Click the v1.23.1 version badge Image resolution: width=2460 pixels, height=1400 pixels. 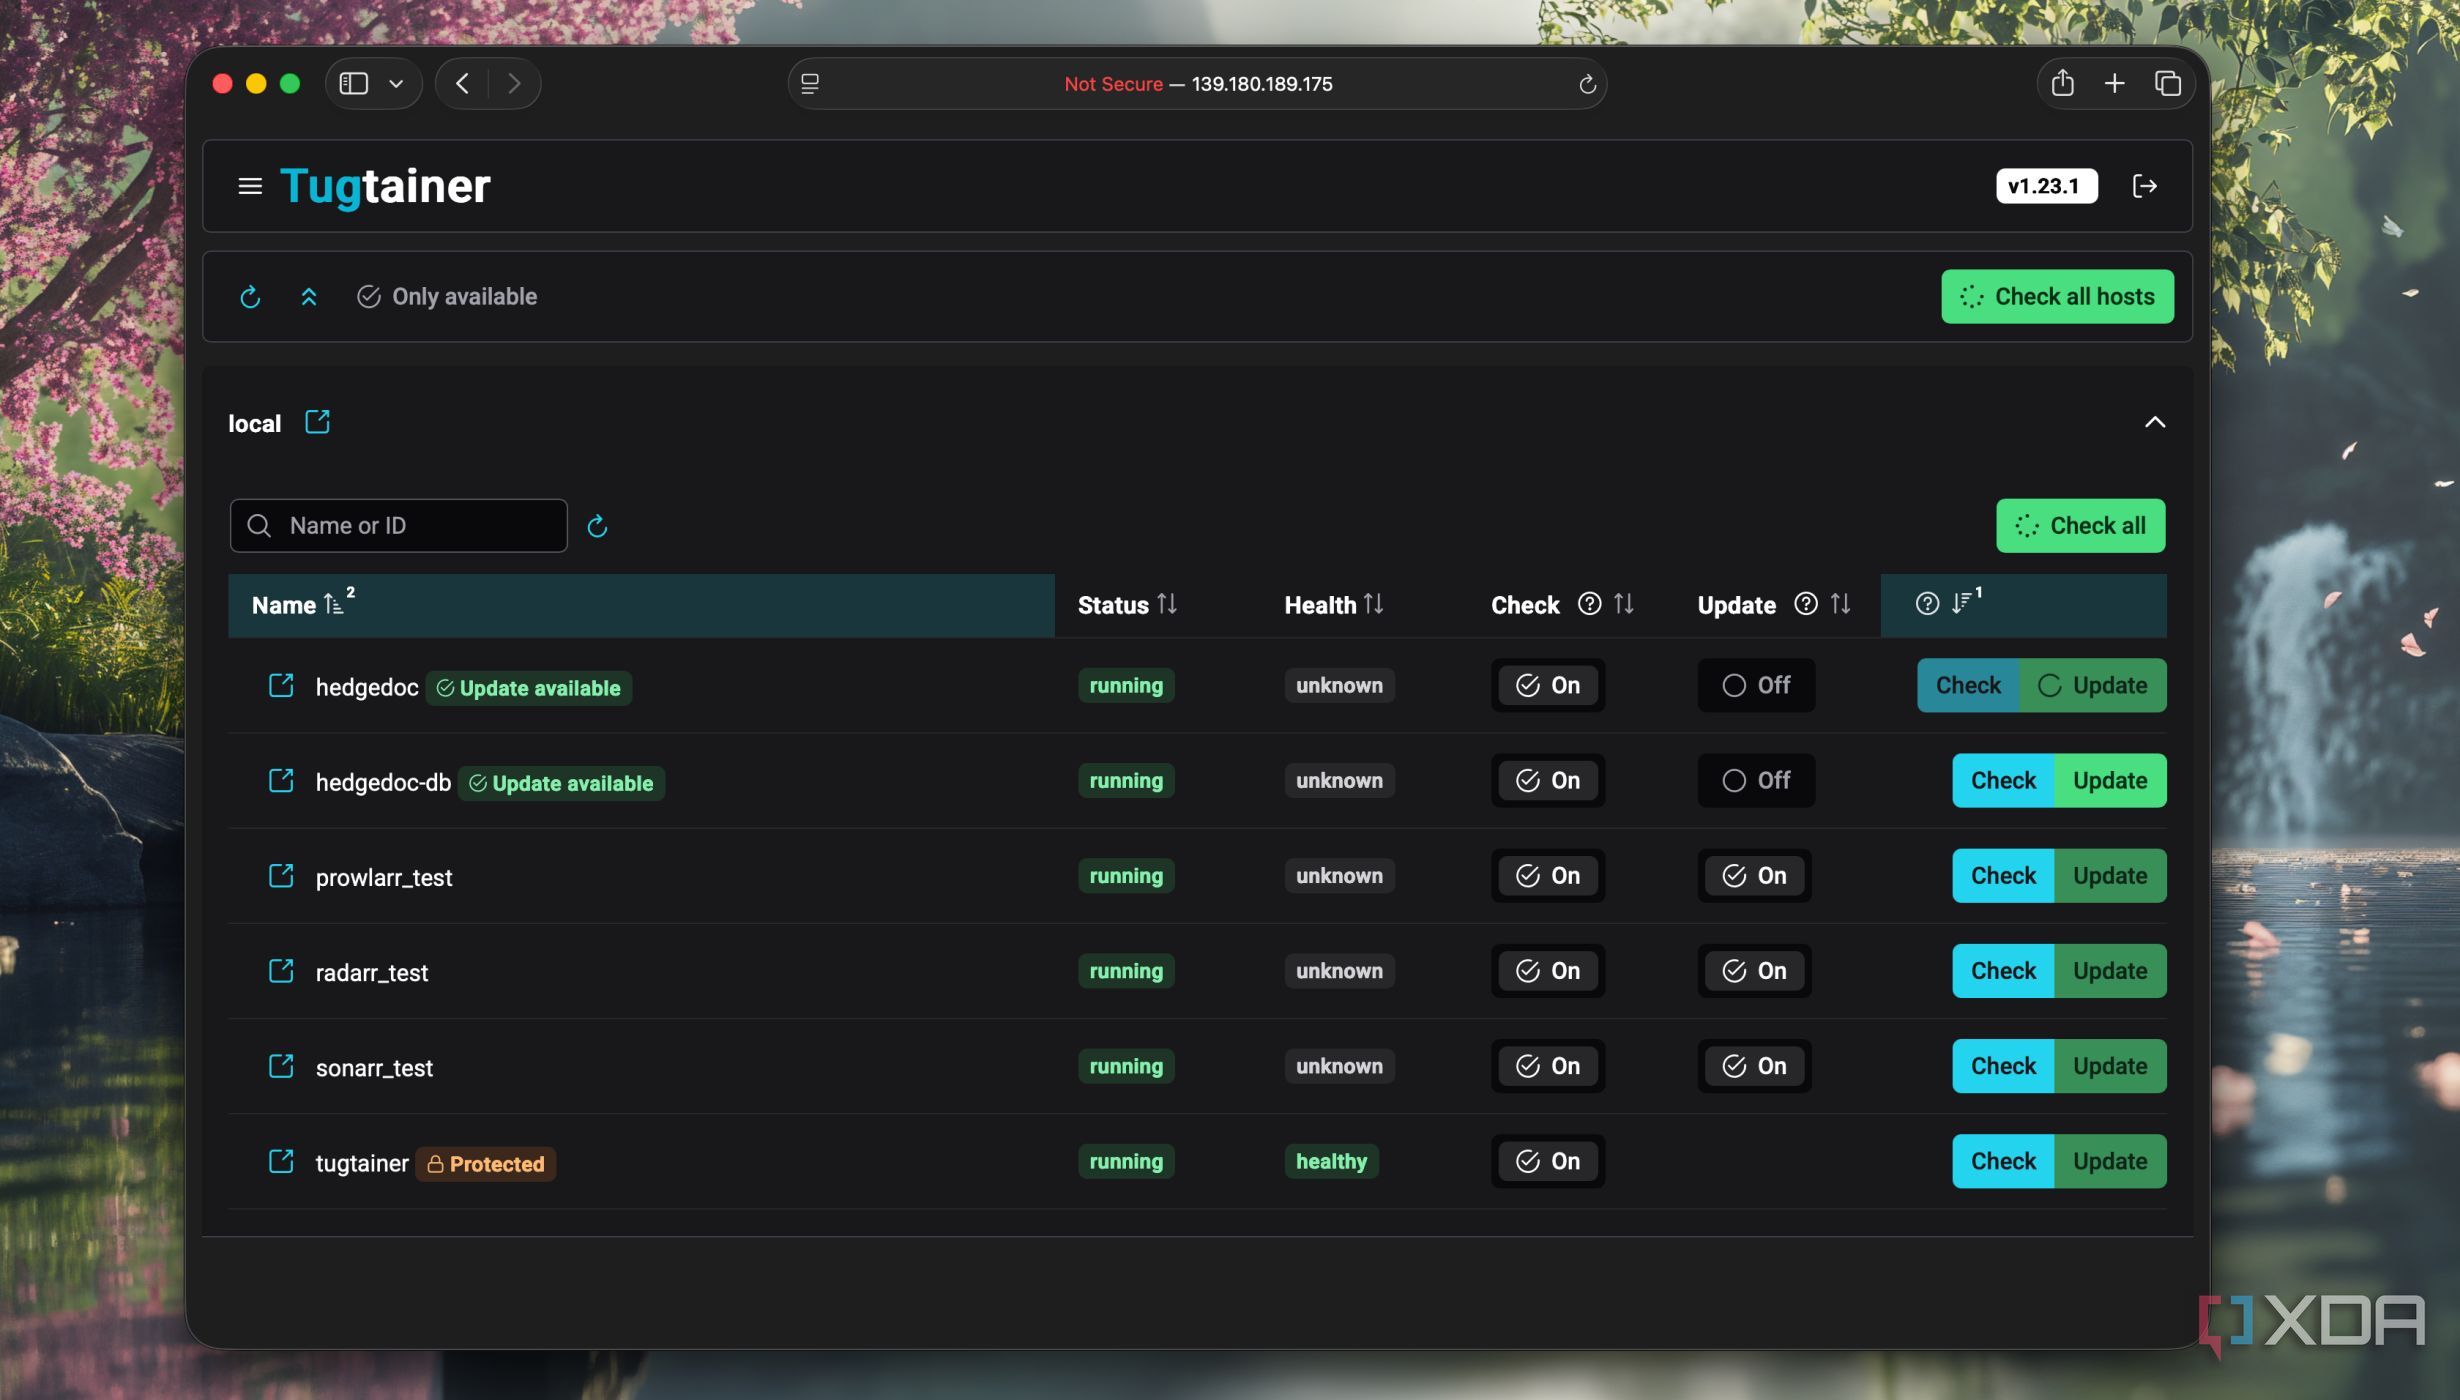2046,186
